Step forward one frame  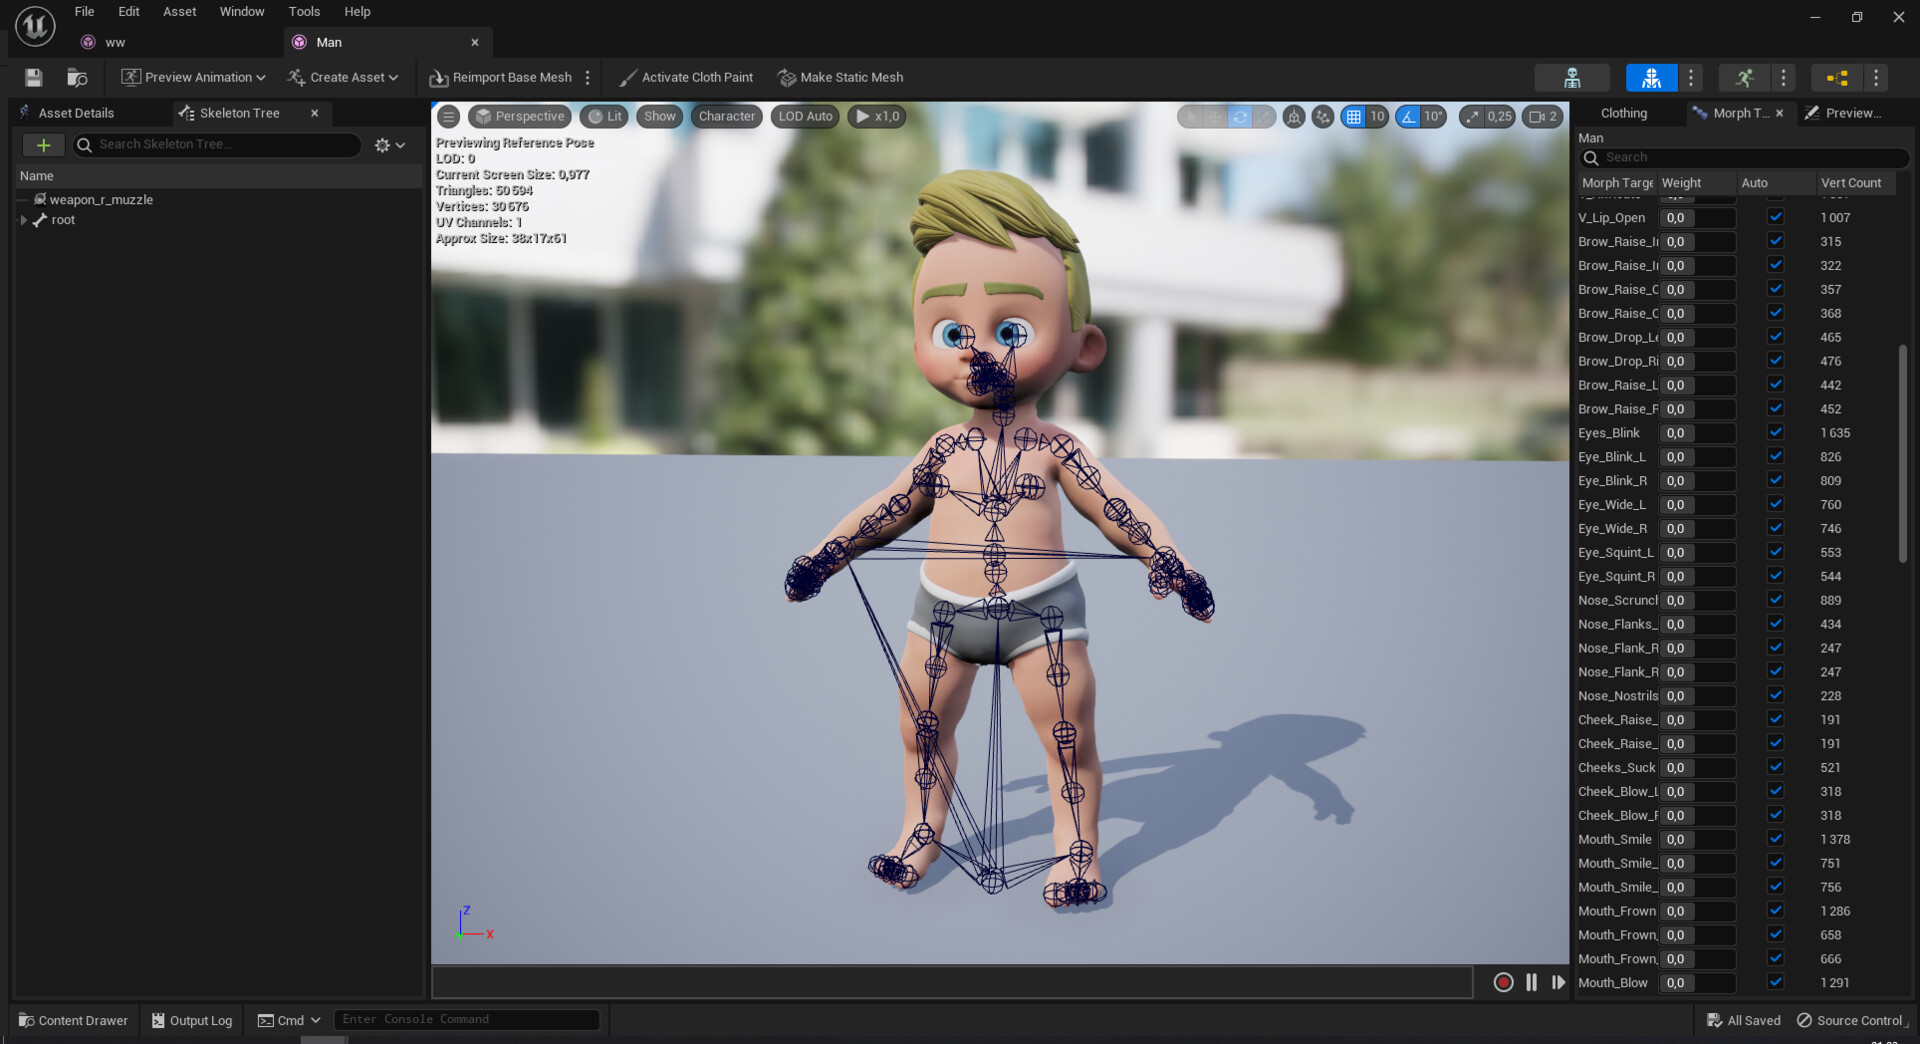tap(1558, 982)
